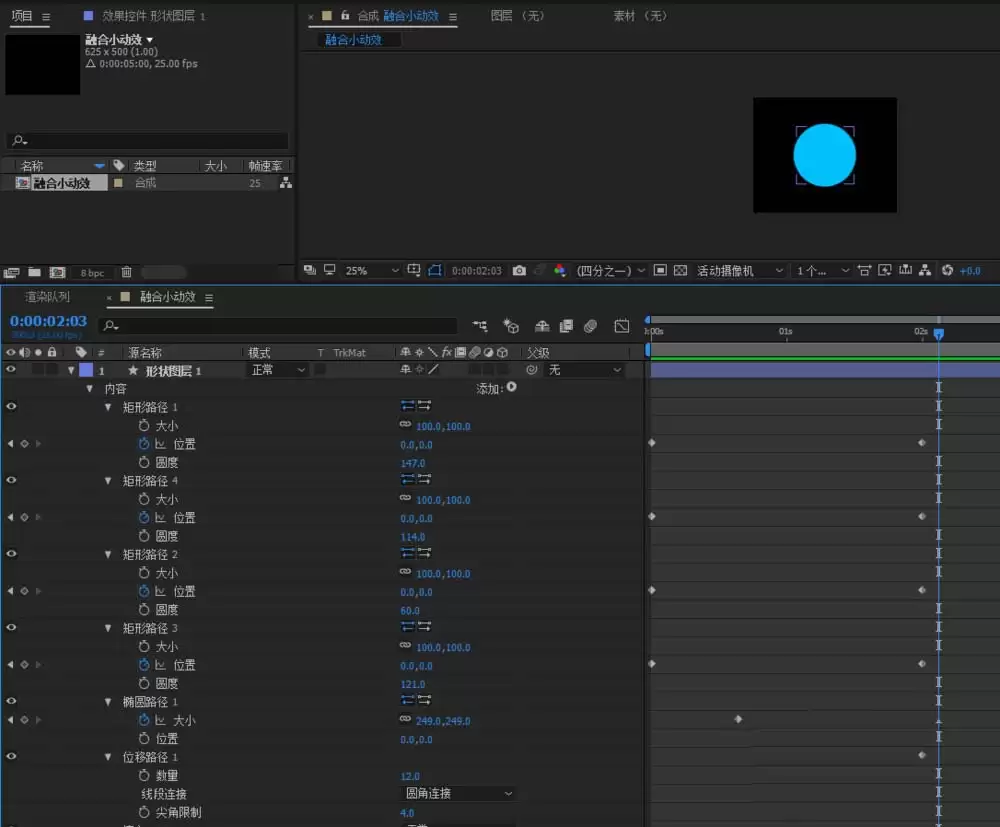
Task: Toggle the transparency grid icon in viewer
Action: click(x=680, y=270)
